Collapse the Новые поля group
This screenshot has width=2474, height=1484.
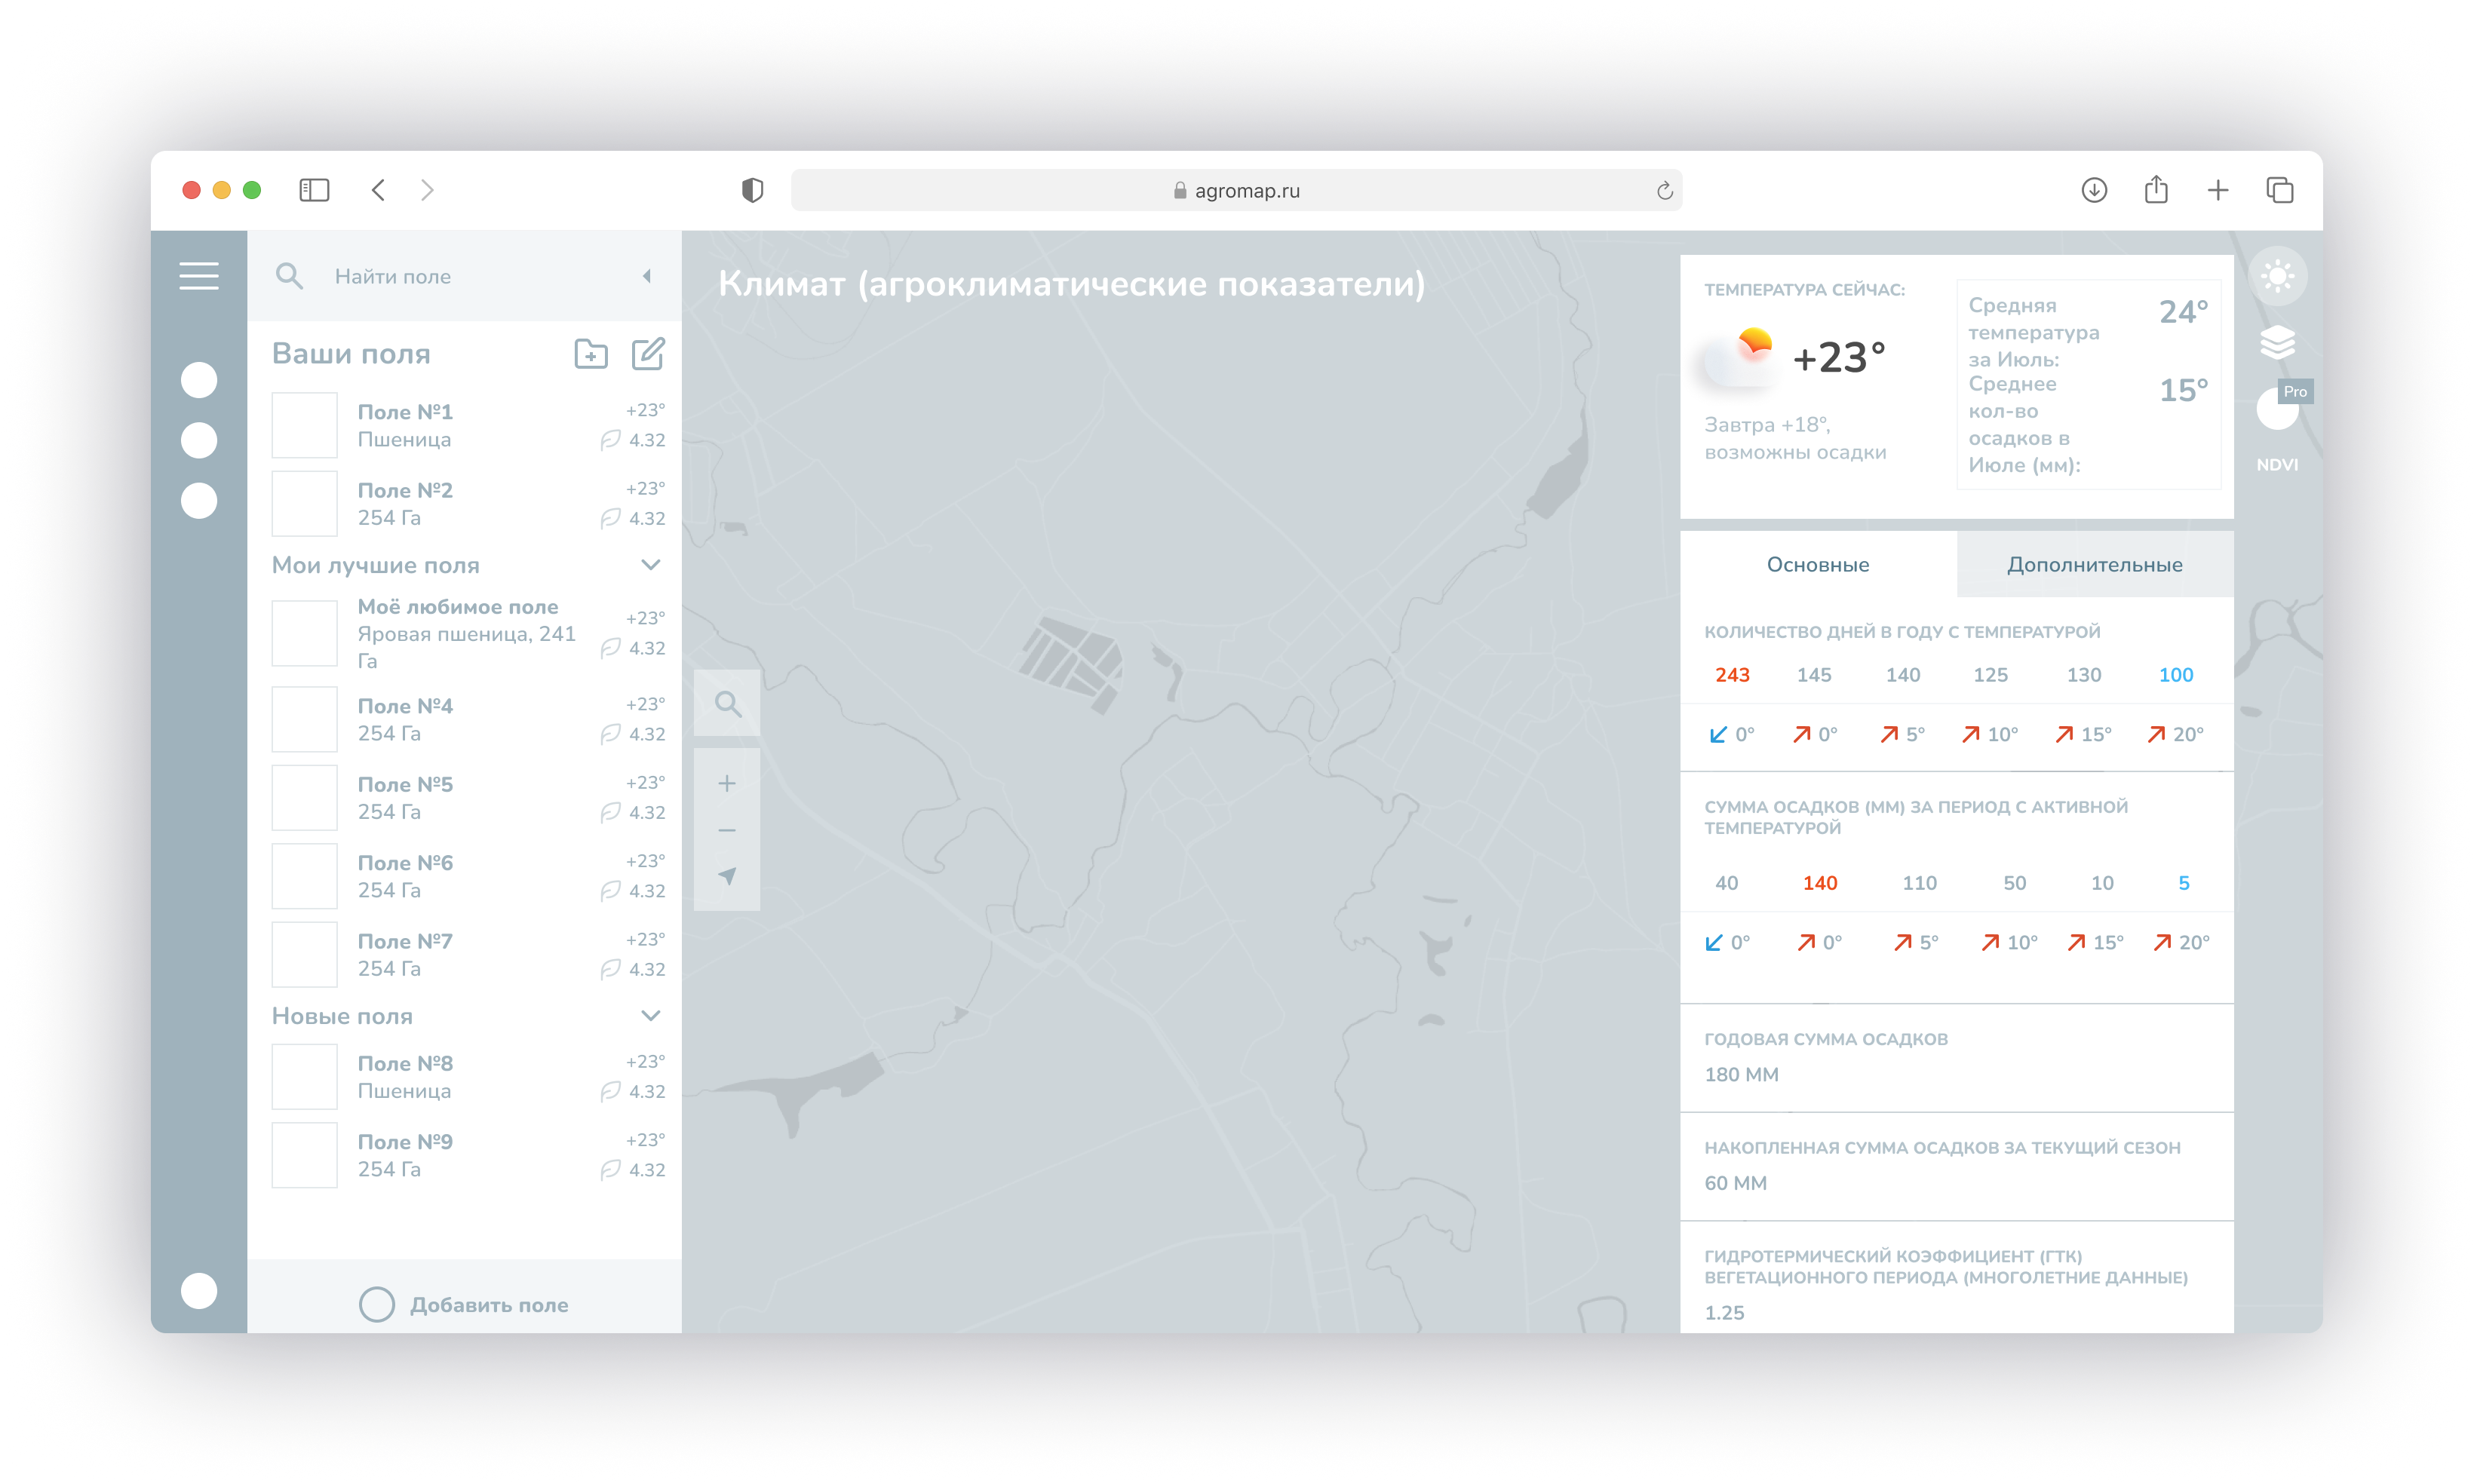point(651,1016)
